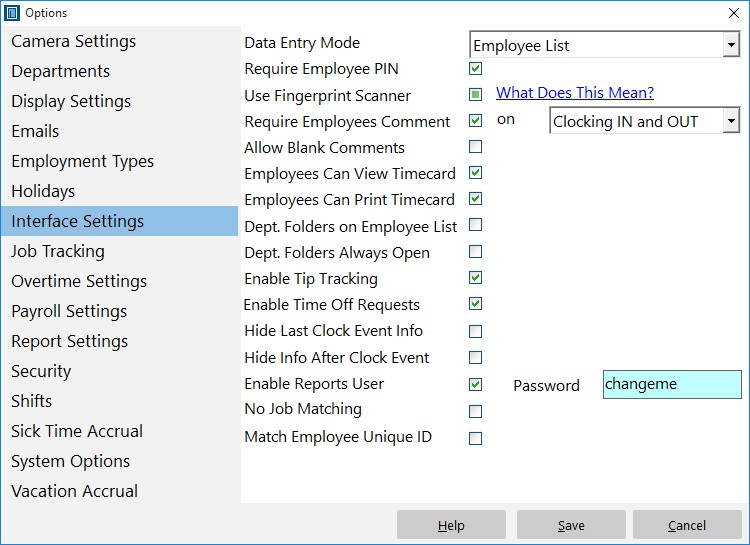Screen dimensions: 750x545
Task: Click the What Does This Mean link
Action: [x=575, y=93]
